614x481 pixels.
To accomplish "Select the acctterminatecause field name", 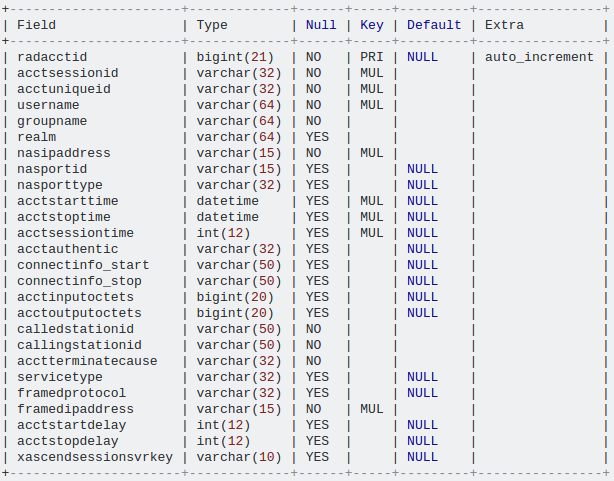I will (87, 361).
